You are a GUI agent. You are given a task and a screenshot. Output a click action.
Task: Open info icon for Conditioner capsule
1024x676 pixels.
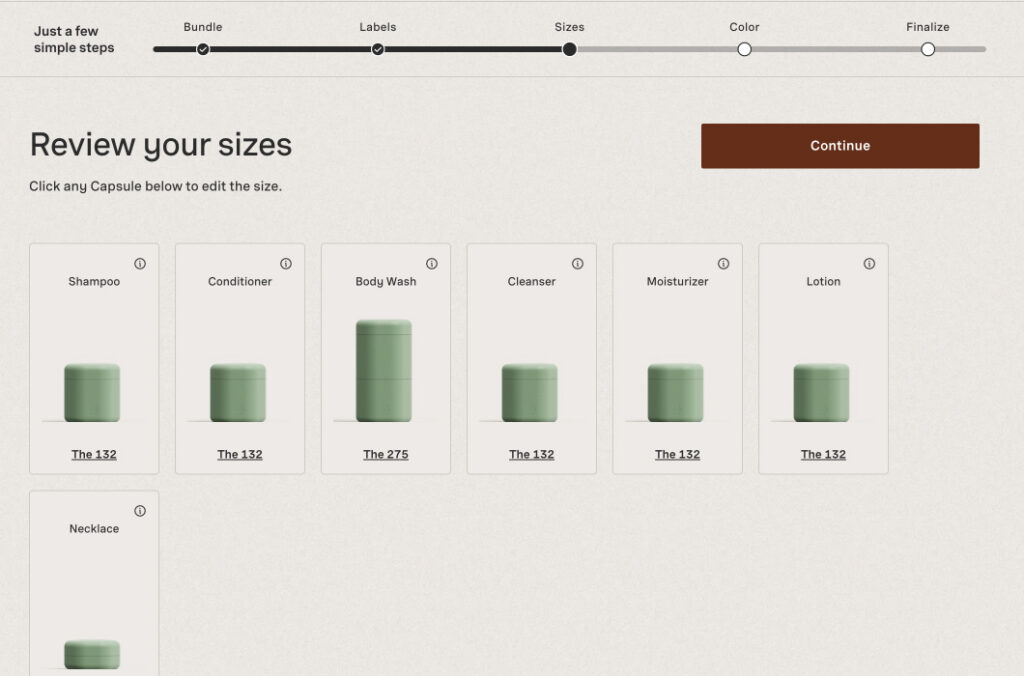click(x=286, y=264)
